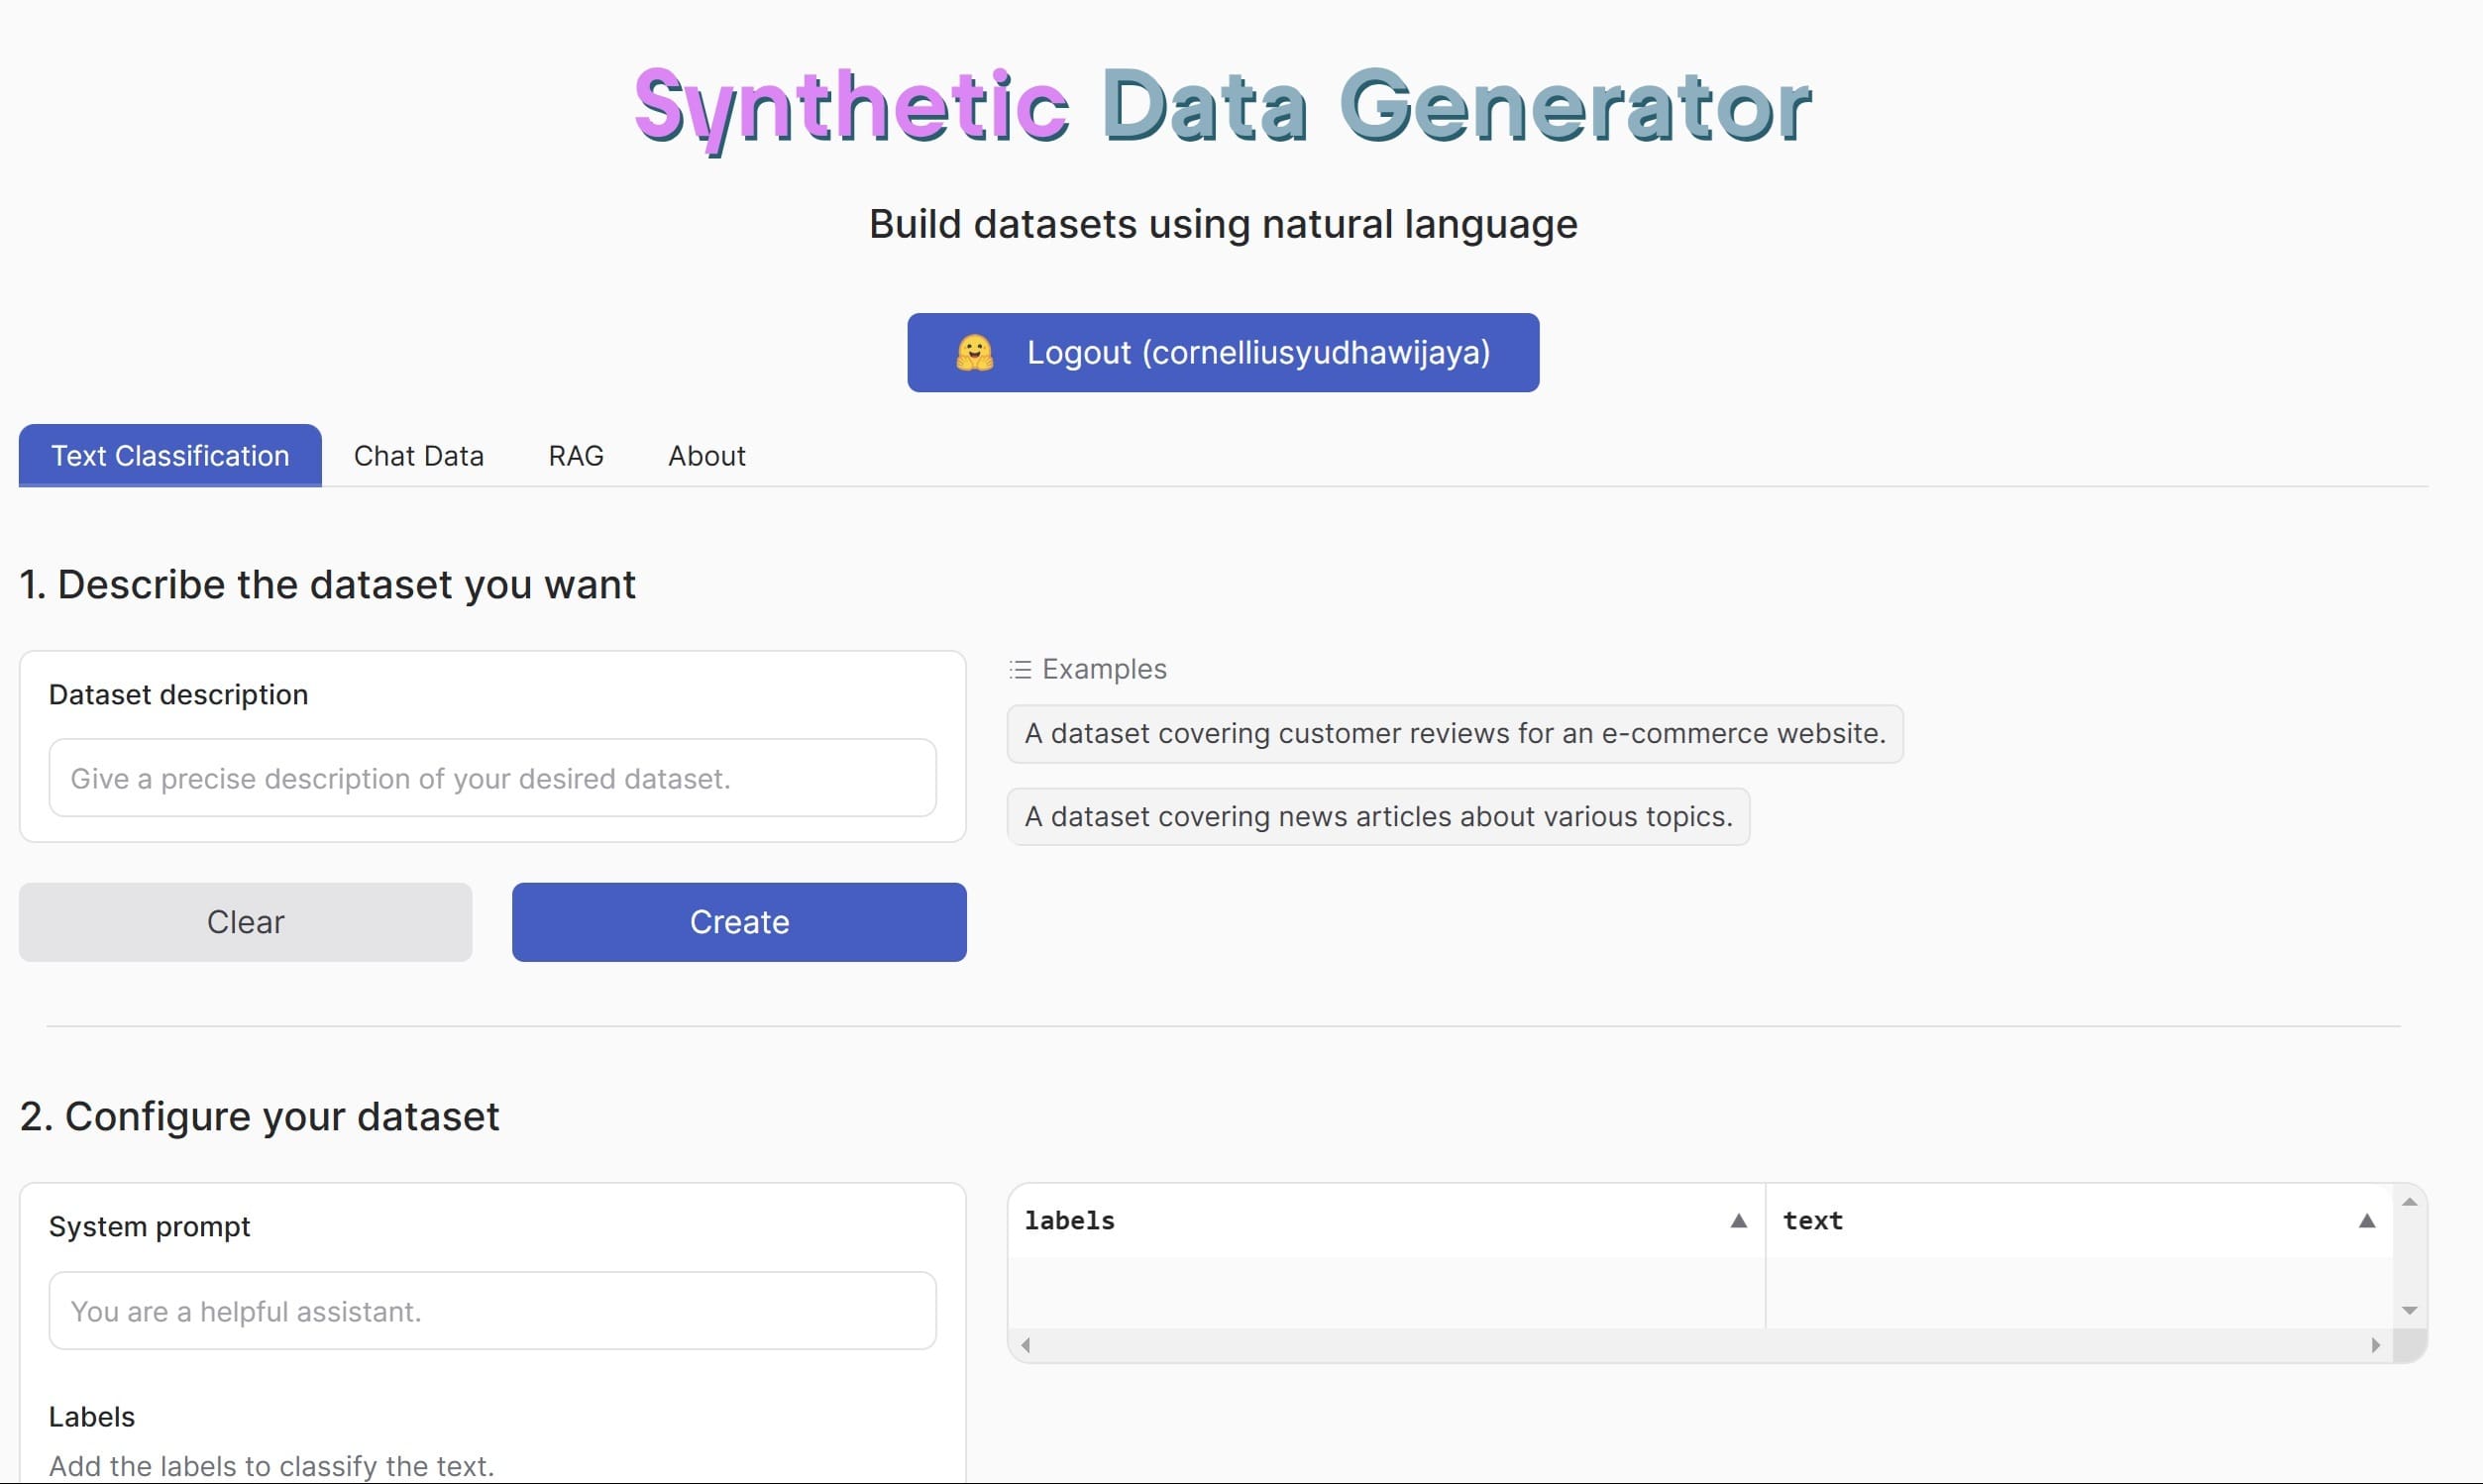This screenshot has width=2483, height=1484.
Task: Switch to the RAG tab
Action: [x=576, y=455]
